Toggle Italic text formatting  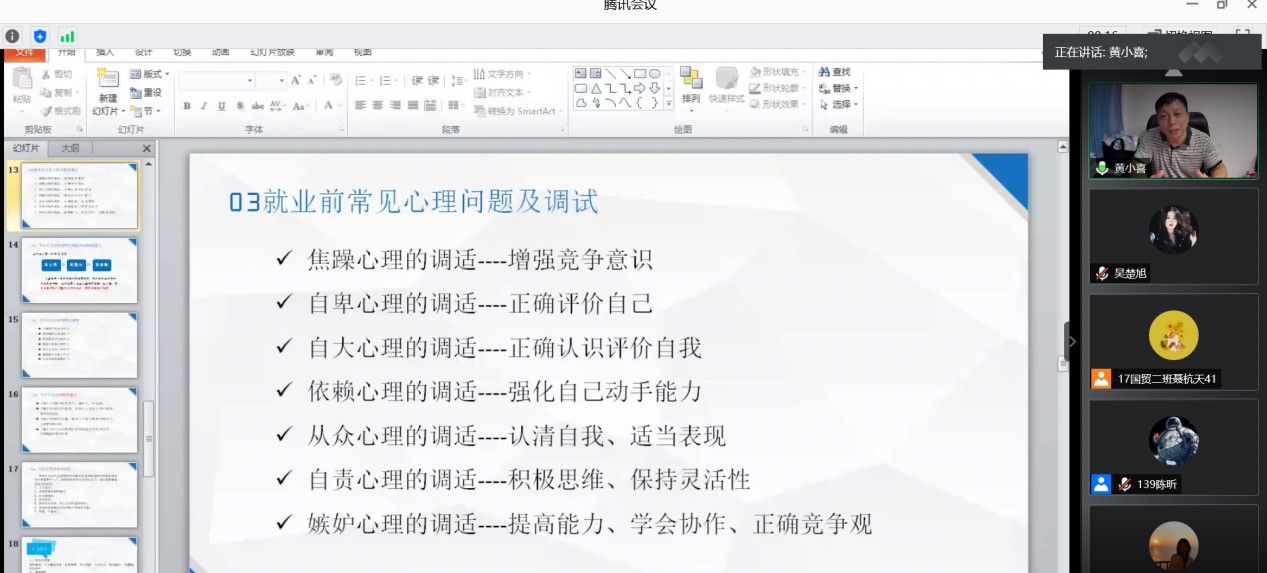coord(204,106)
